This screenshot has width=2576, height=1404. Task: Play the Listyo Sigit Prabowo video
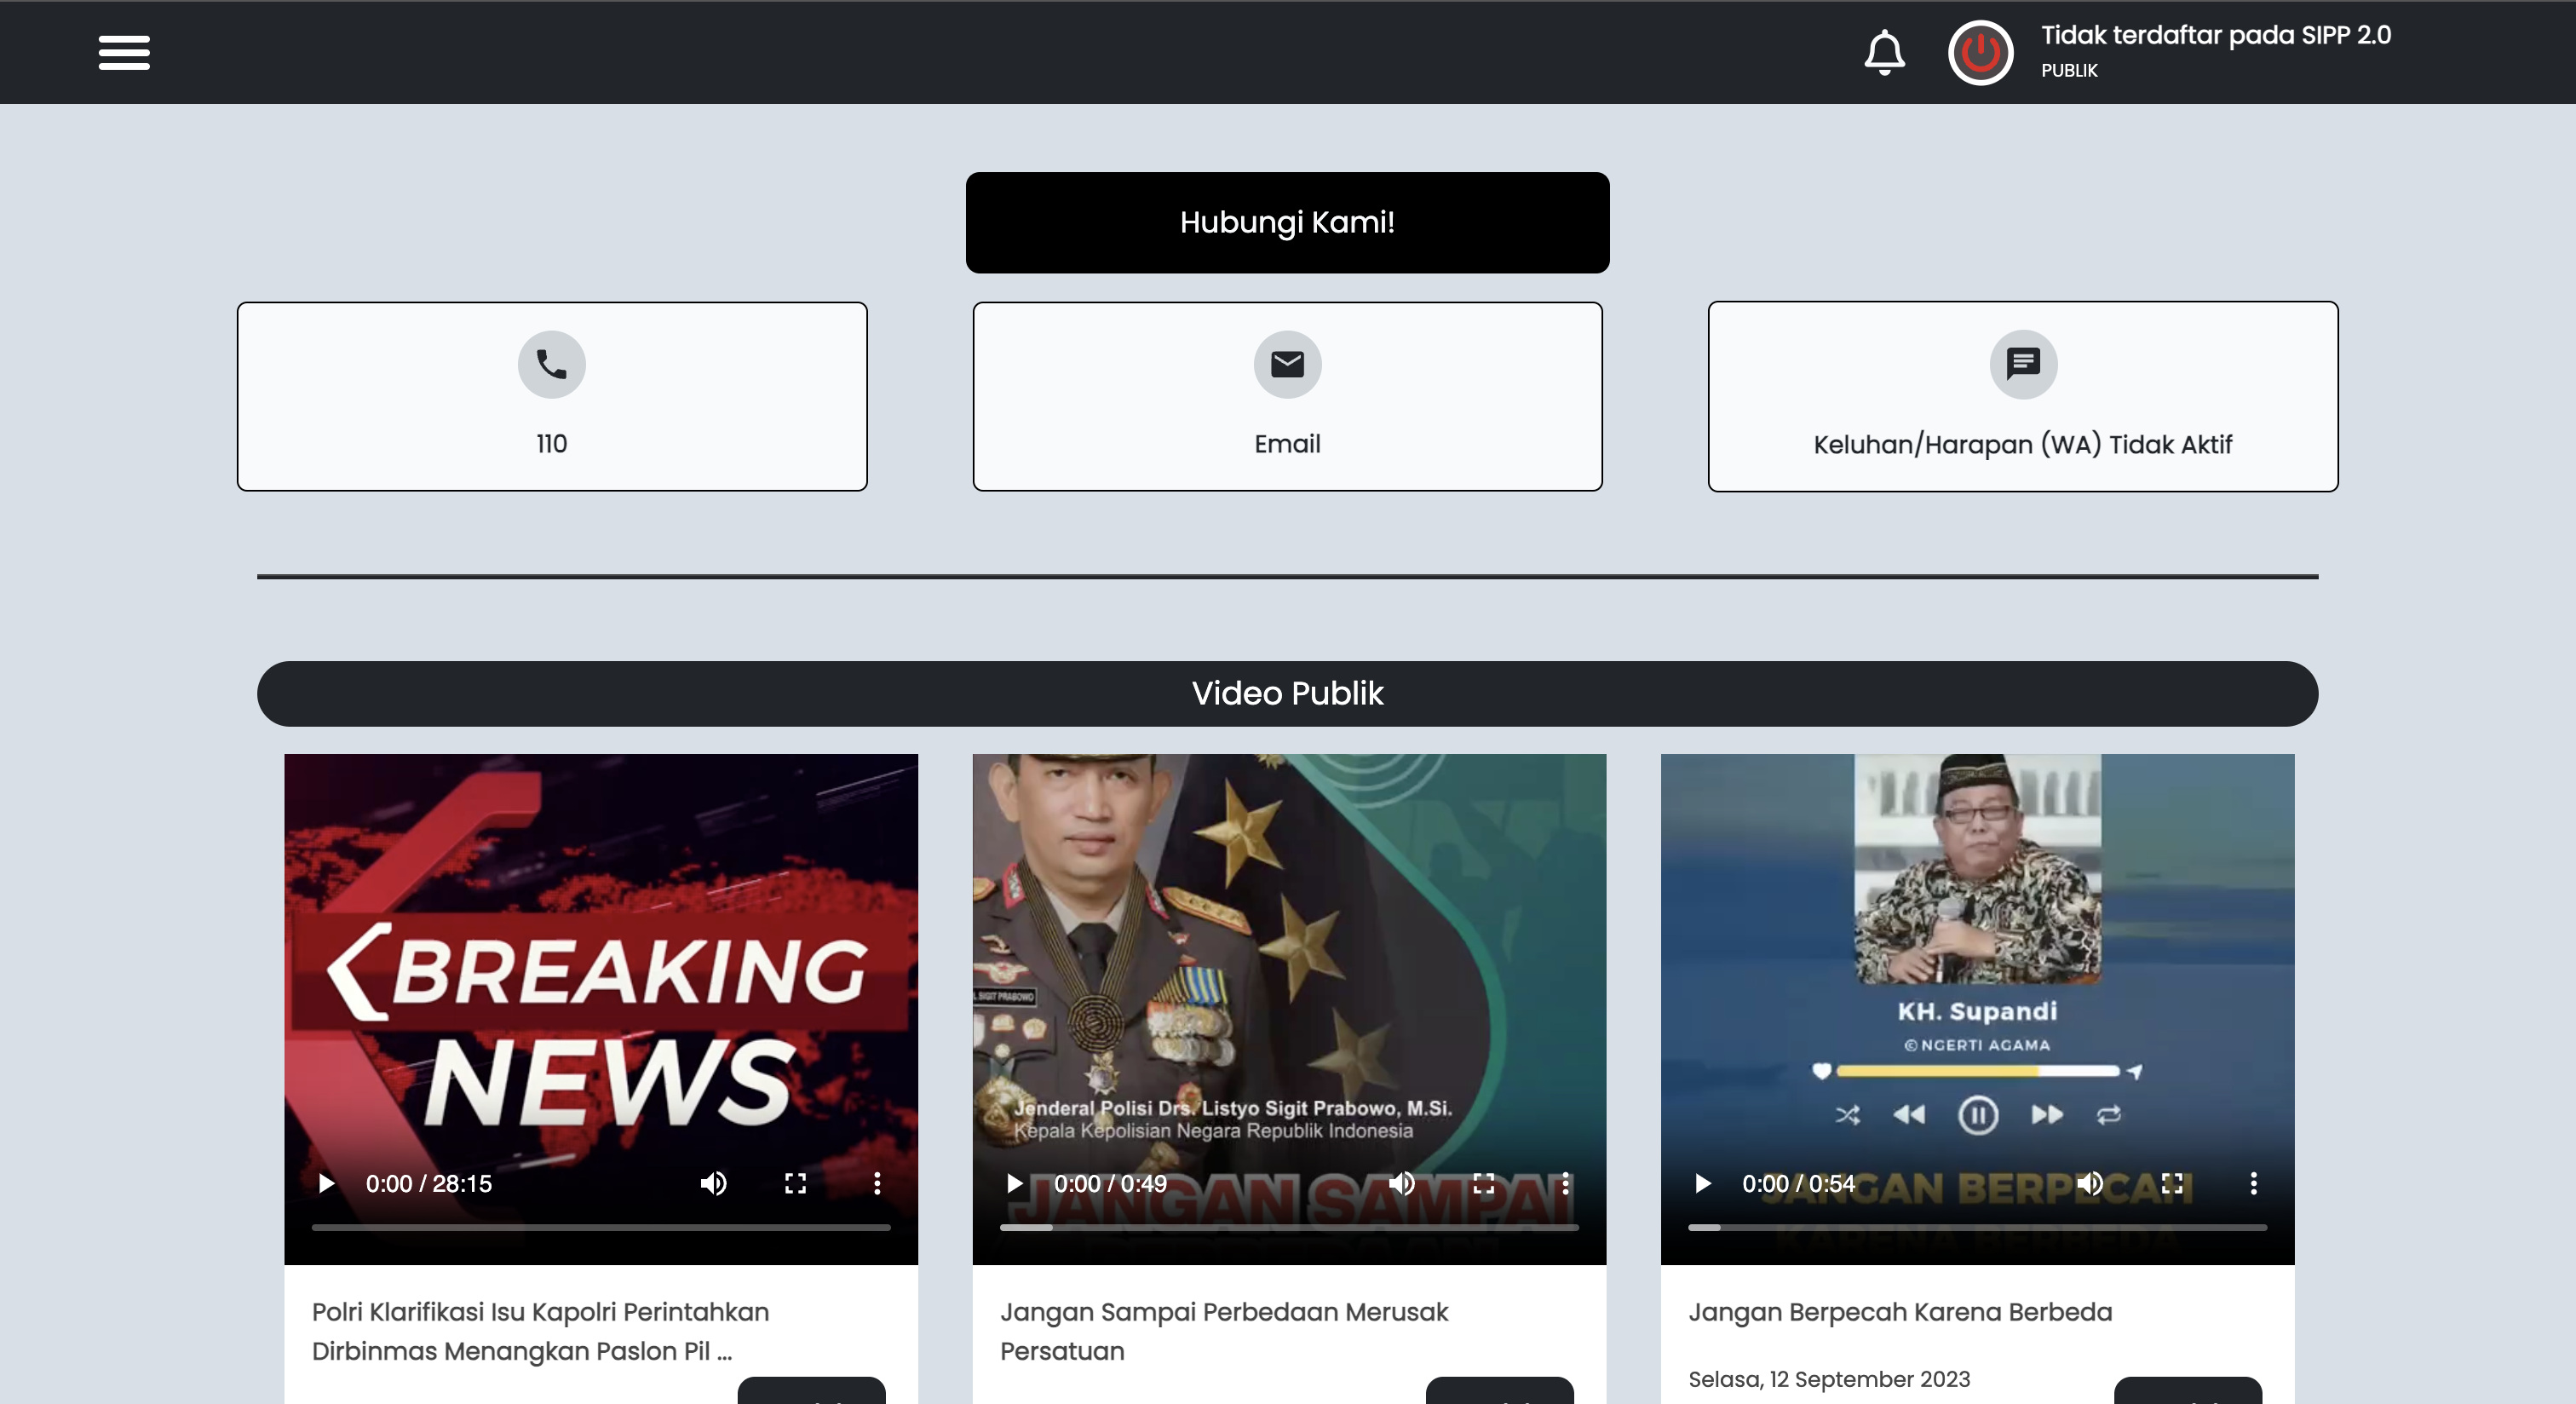tap(1014, 1184)
